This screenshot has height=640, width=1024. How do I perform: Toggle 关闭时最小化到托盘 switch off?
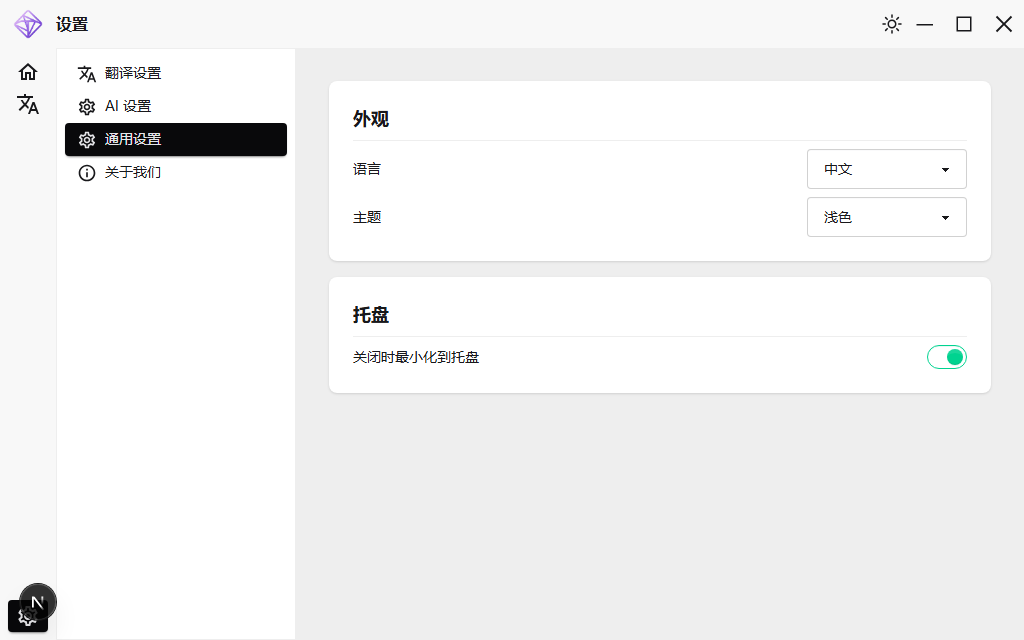coord(946,357)
